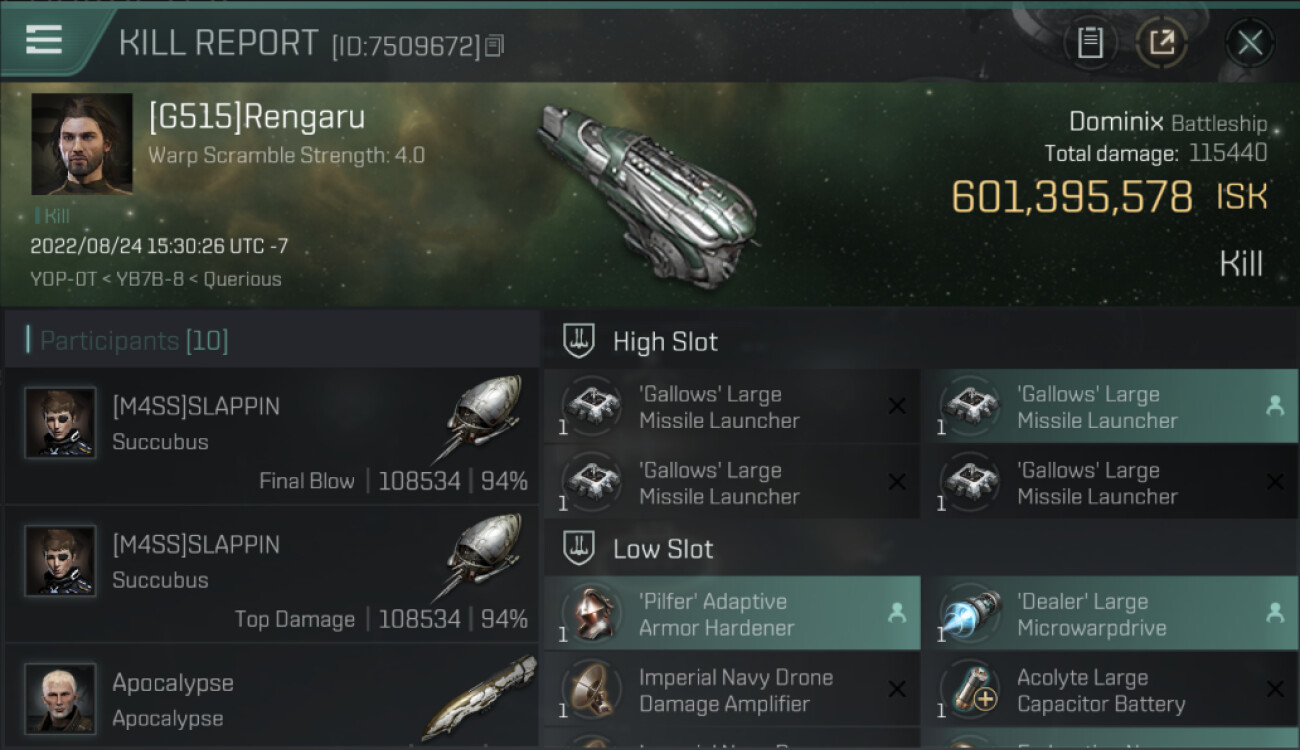View Rengaru's character portrait

pos(82,144)
